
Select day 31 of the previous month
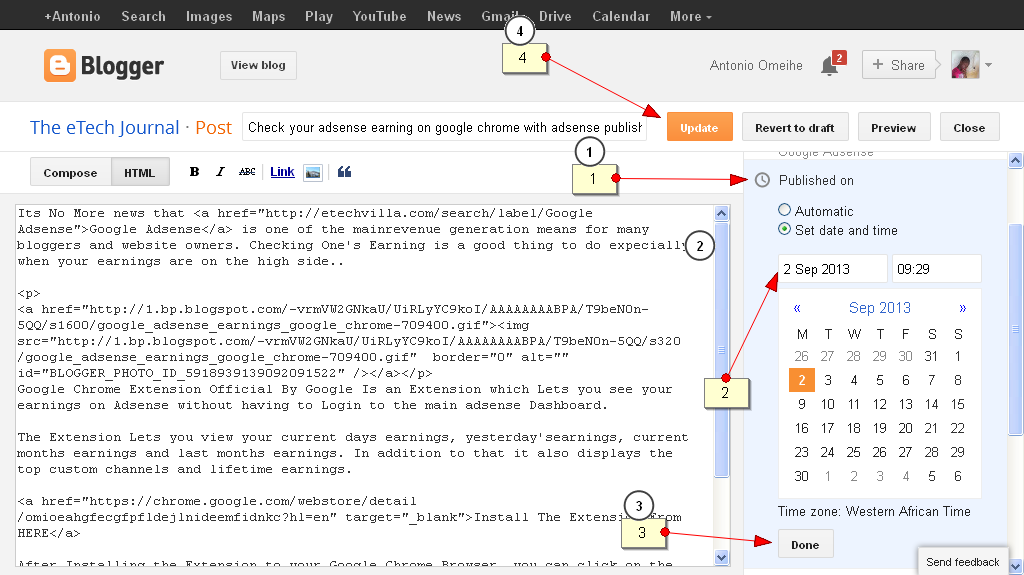click(x=931, y=356)
